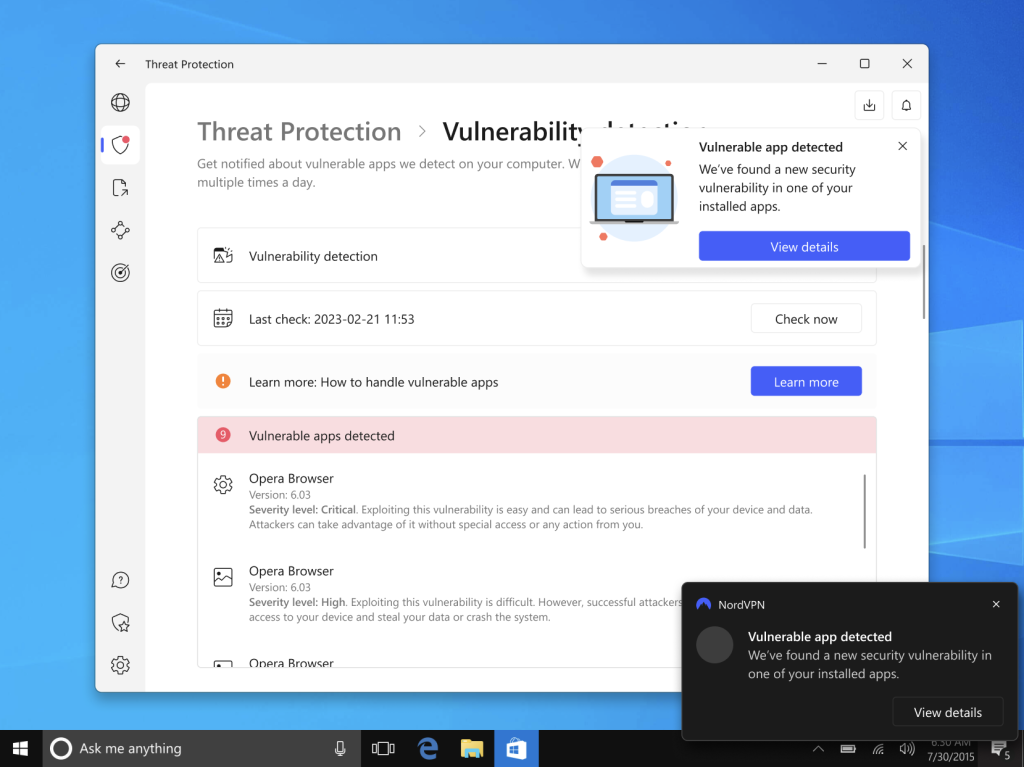Open the Dark Web Monitor target icon
1024x767 pixels.
click(x=120, y=272)
